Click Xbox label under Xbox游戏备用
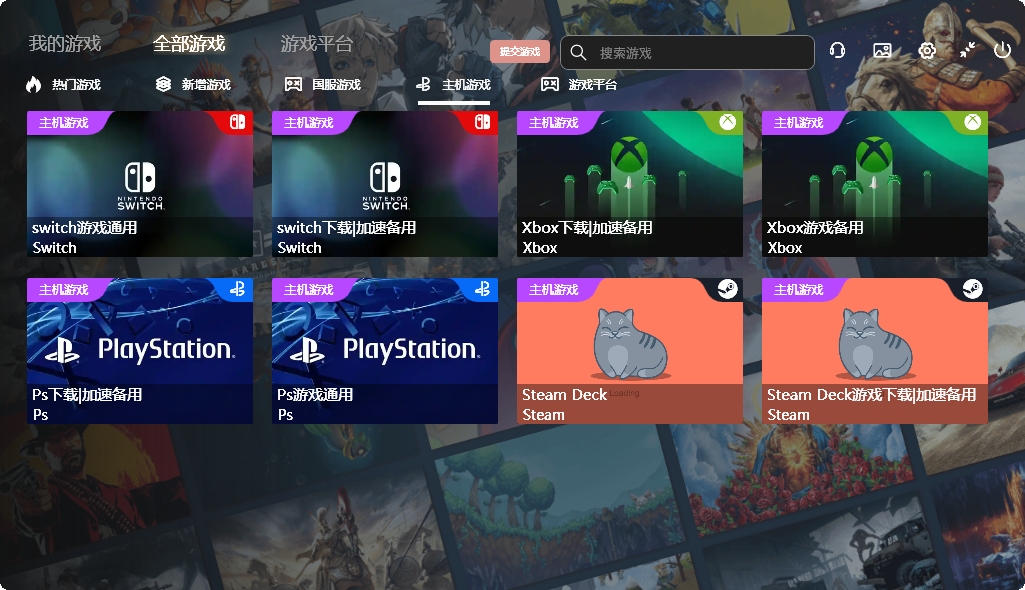The image size is (1025, 590). [x=784, y=248]
